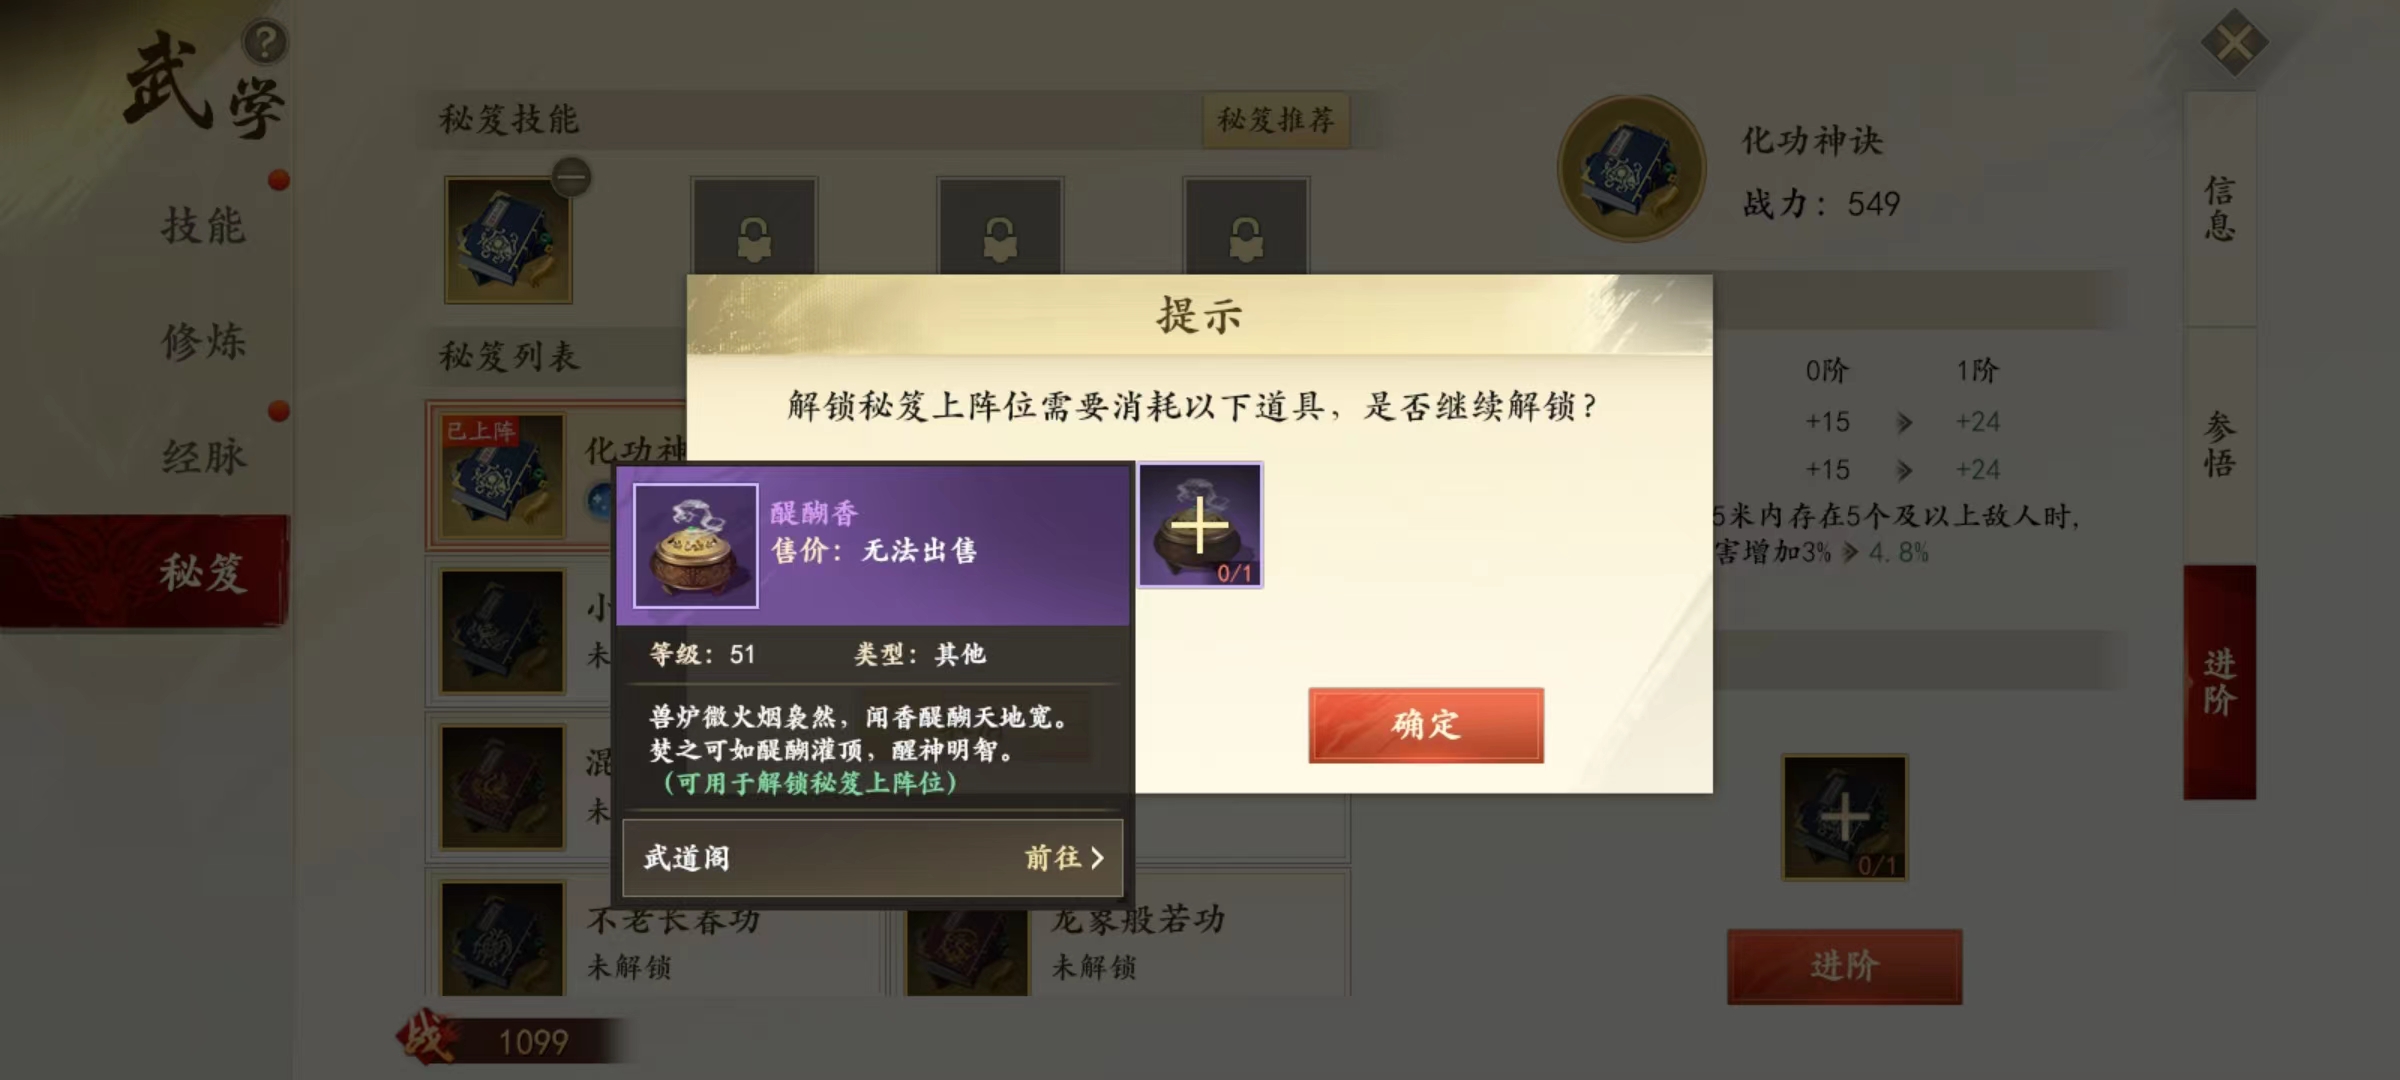
Task: Confirm unlock with 确定 button
Action: (x=1426, y=725)
